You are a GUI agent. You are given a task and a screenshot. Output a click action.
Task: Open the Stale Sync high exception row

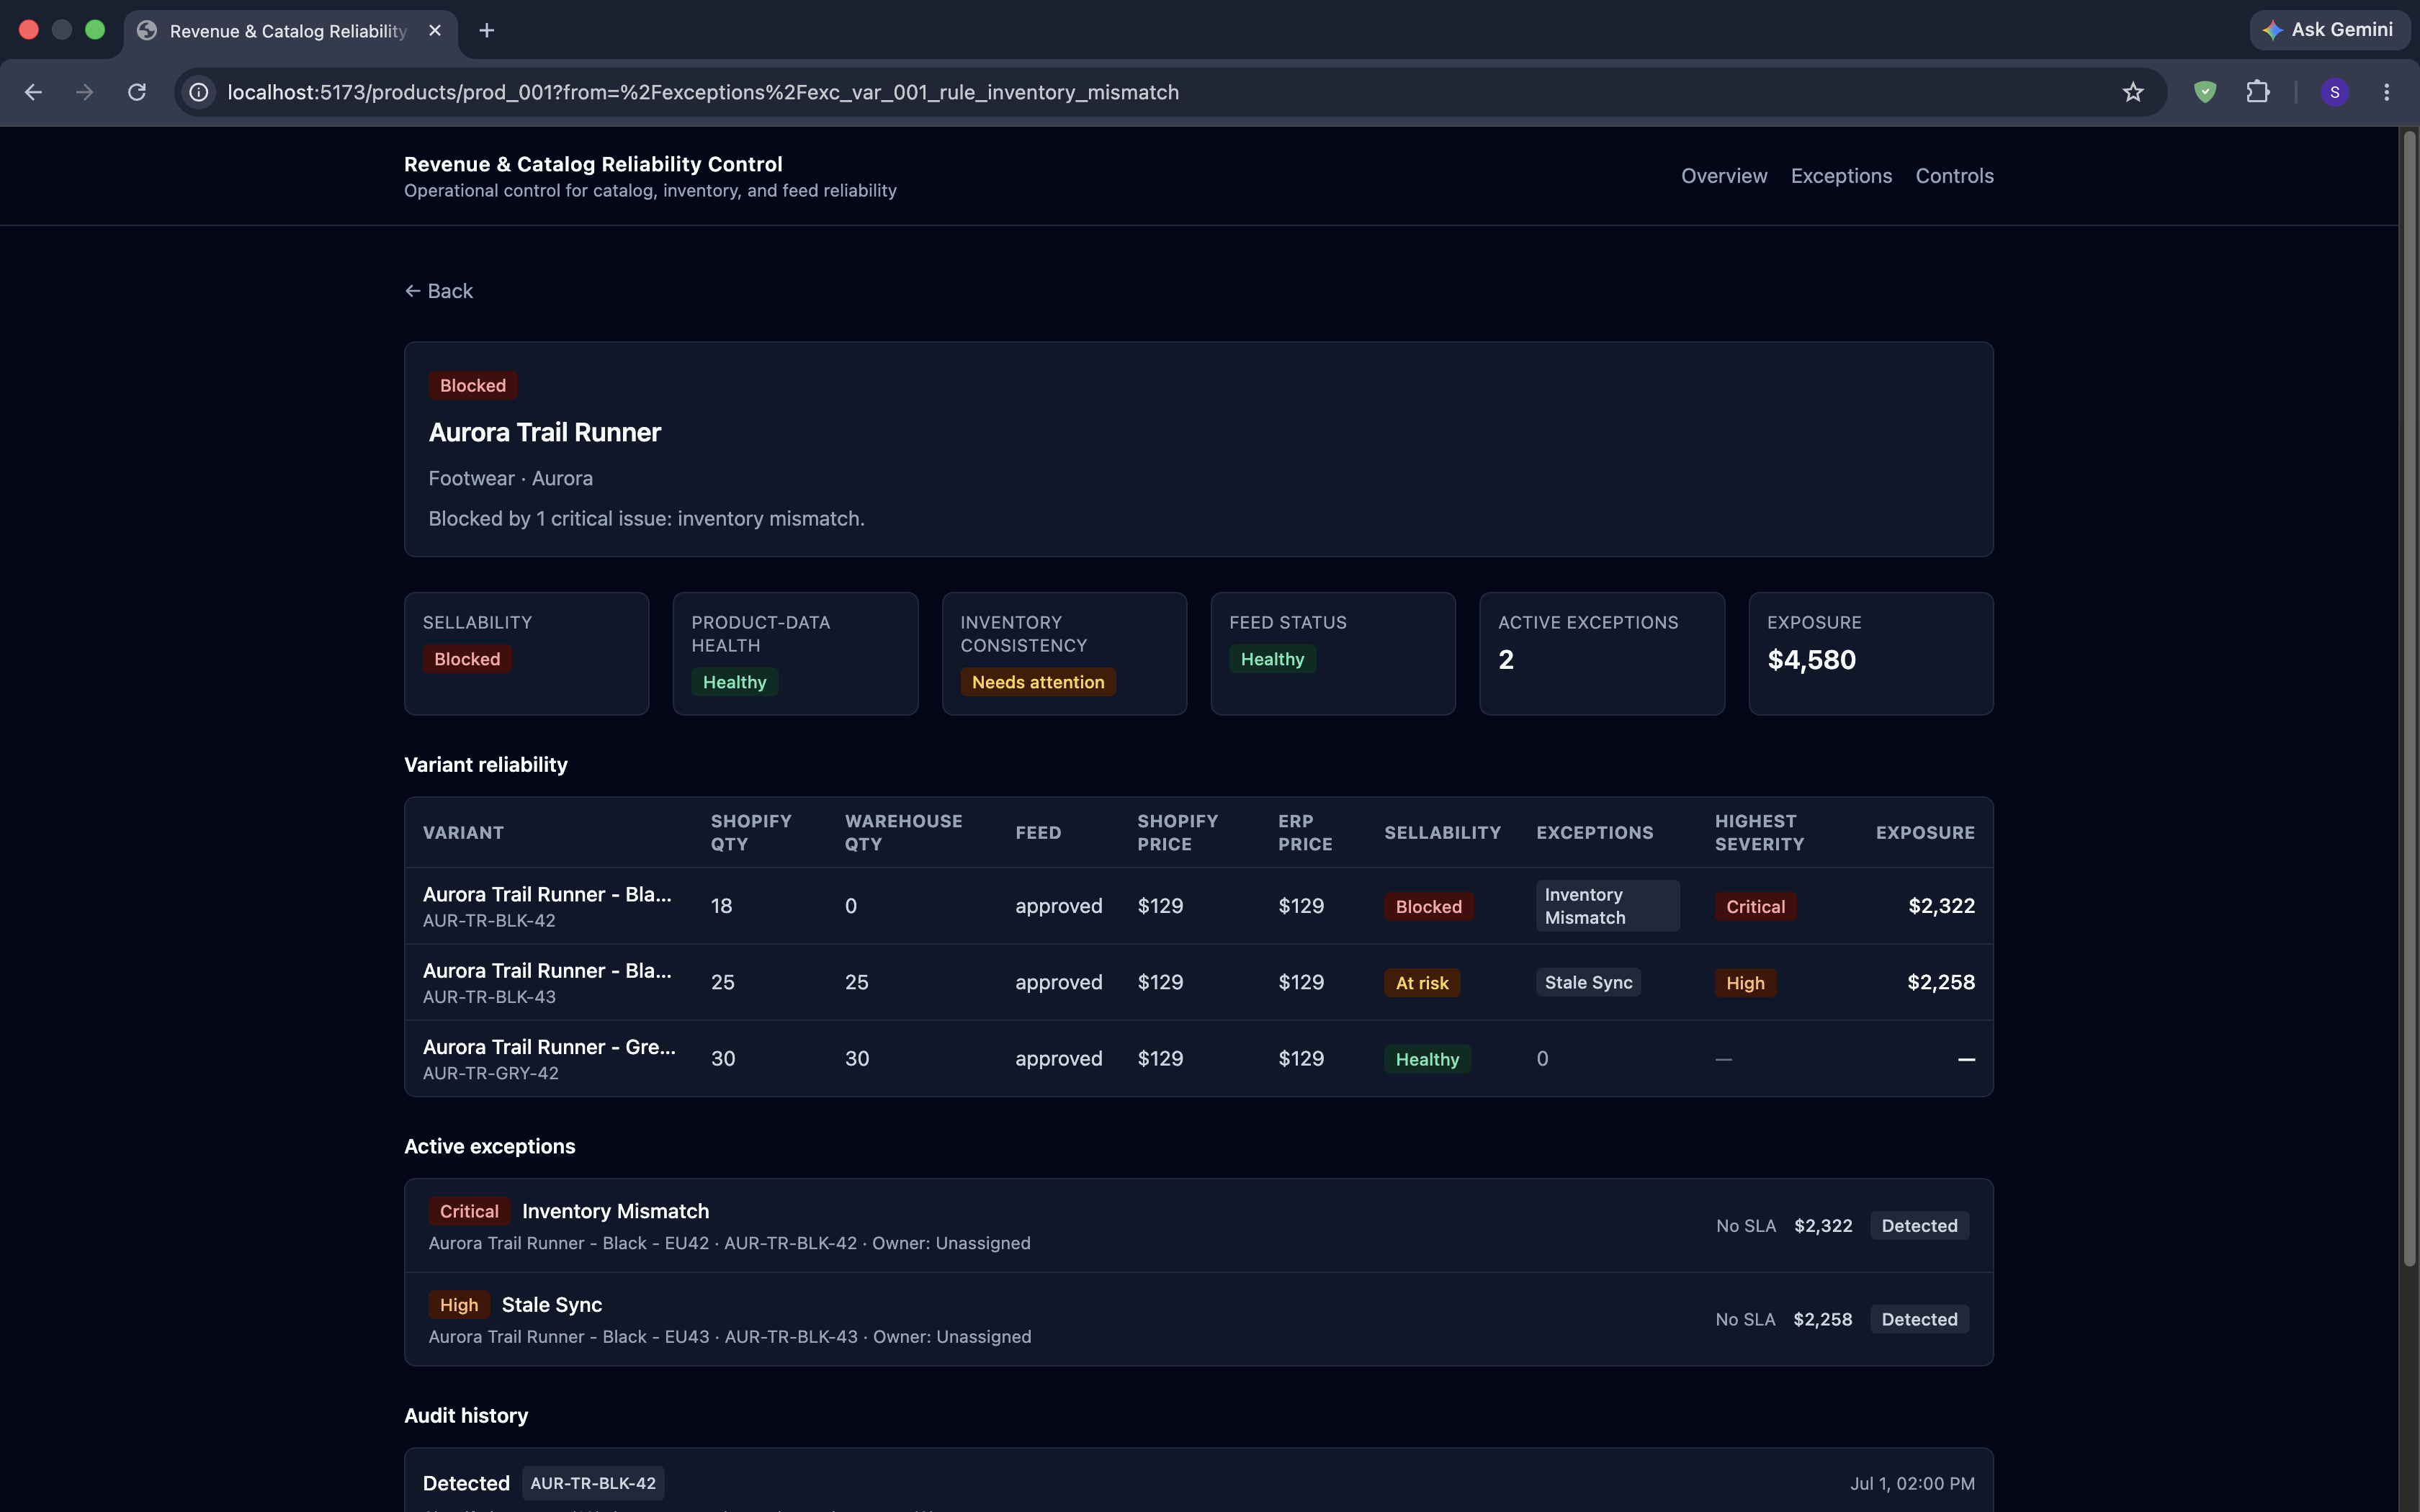[x=1198, y=1320]
